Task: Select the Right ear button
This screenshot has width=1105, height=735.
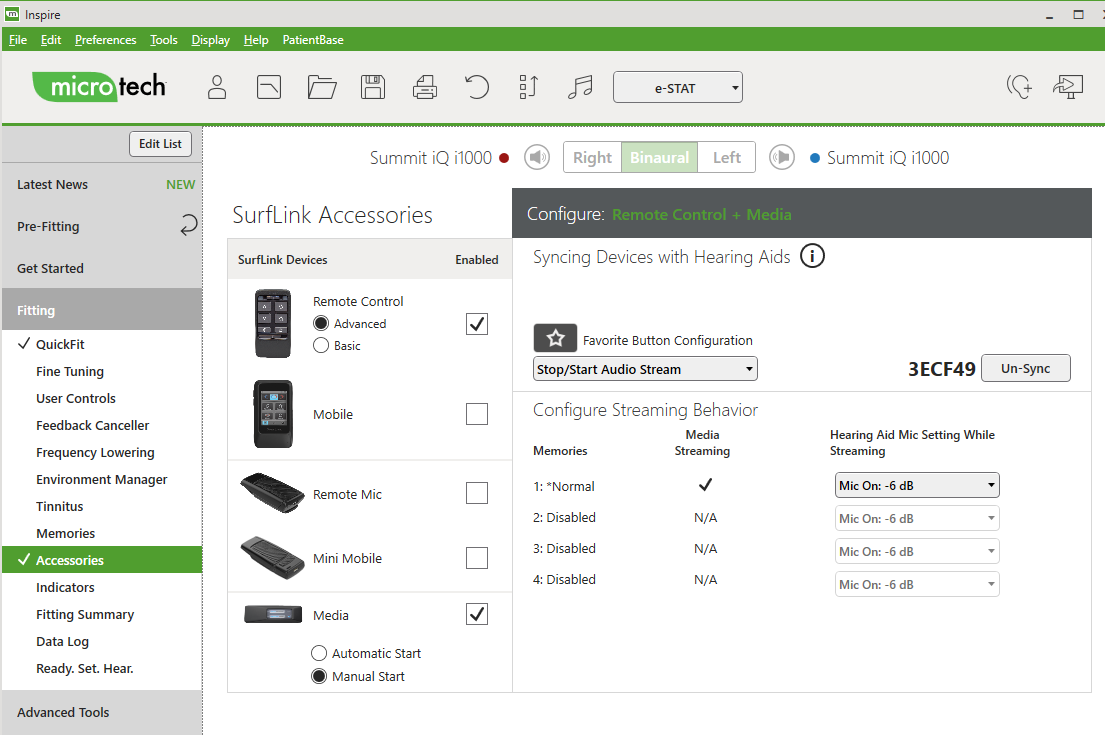Action: point(592,157)
